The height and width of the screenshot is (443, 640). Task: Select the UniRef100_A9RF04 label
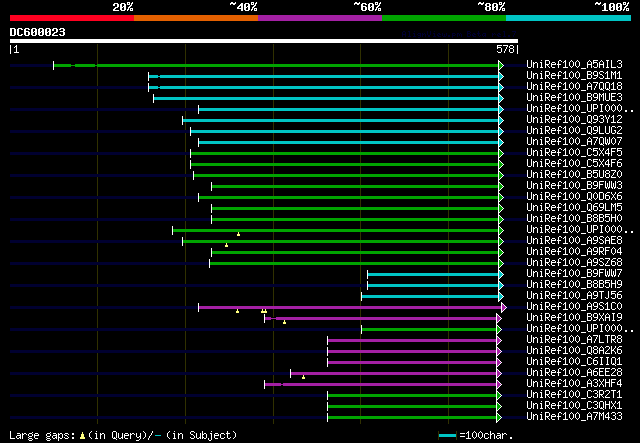click(x=574, y=252)
